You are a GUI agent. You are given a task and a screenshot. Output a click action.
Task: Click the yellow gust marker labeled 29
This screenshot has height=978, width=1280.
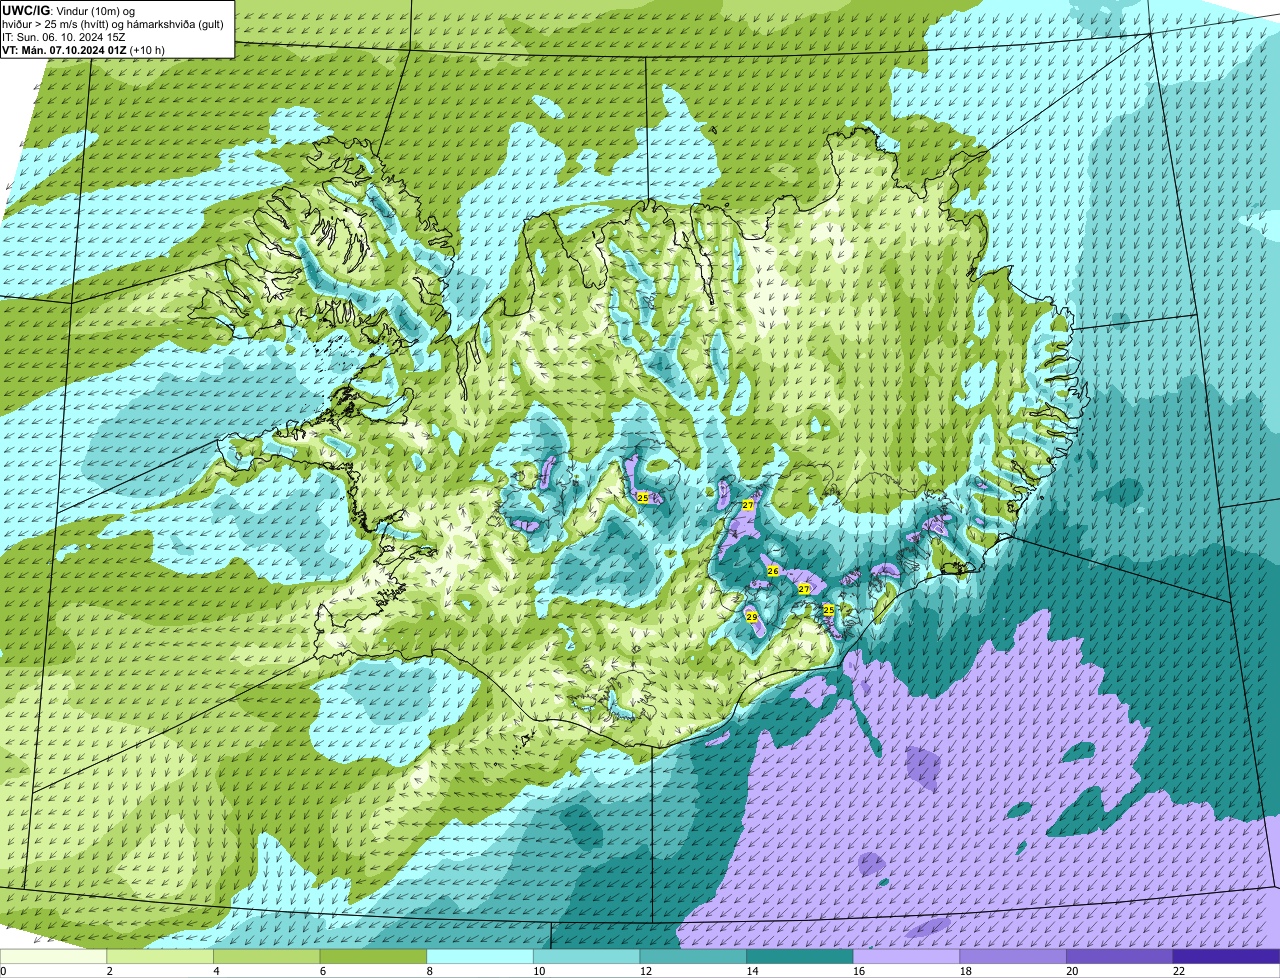coord(752,617)
